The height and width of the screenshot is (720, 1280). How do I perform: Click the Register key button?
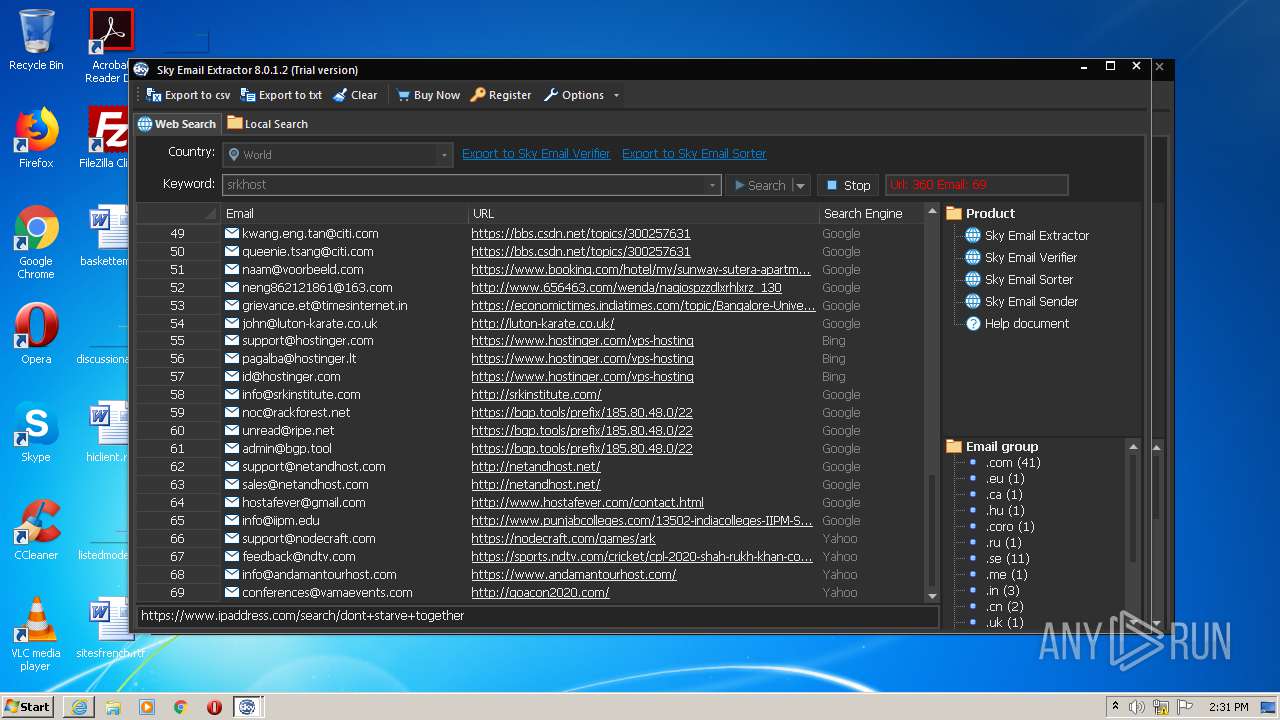click(501, 95)
